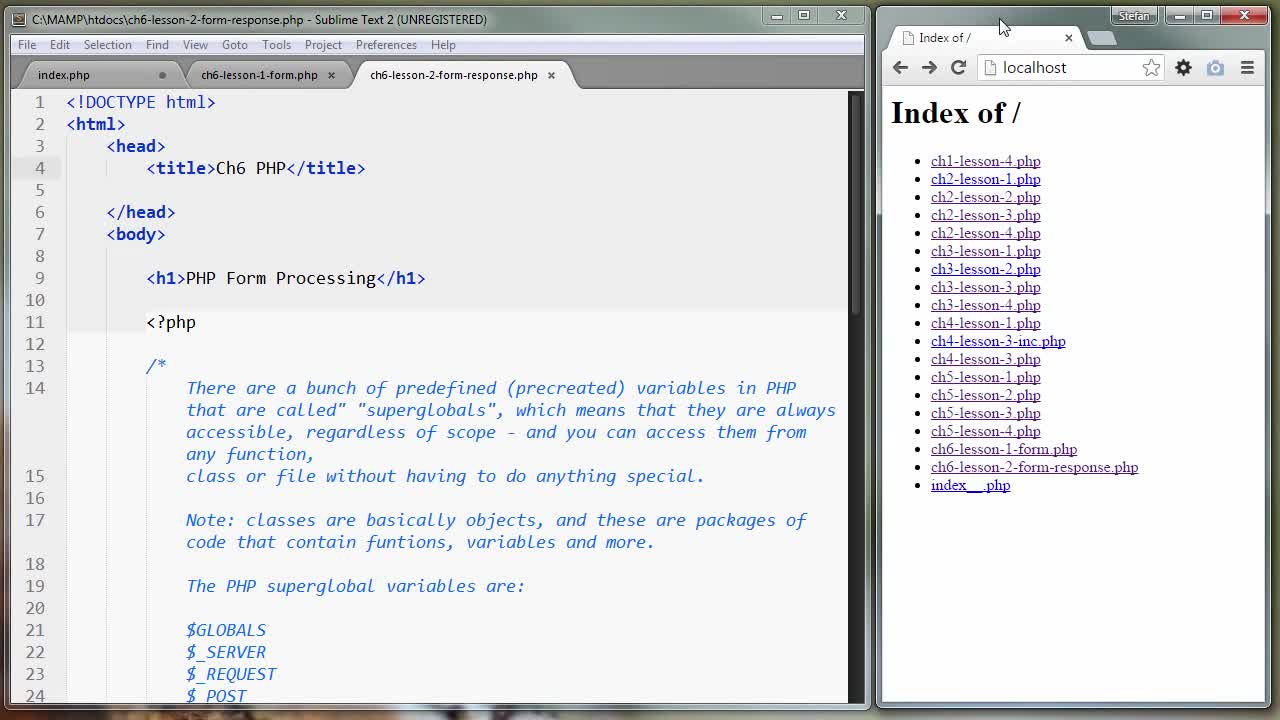Click the Stefan user badge in Chrome

[1134, 16]
